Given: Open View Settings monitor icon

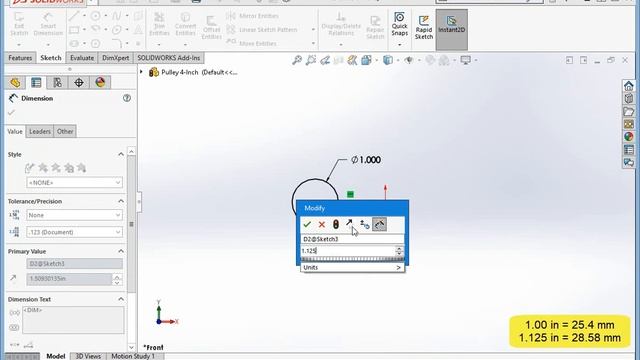Looking at the screenshot, I should coord(465,60).
